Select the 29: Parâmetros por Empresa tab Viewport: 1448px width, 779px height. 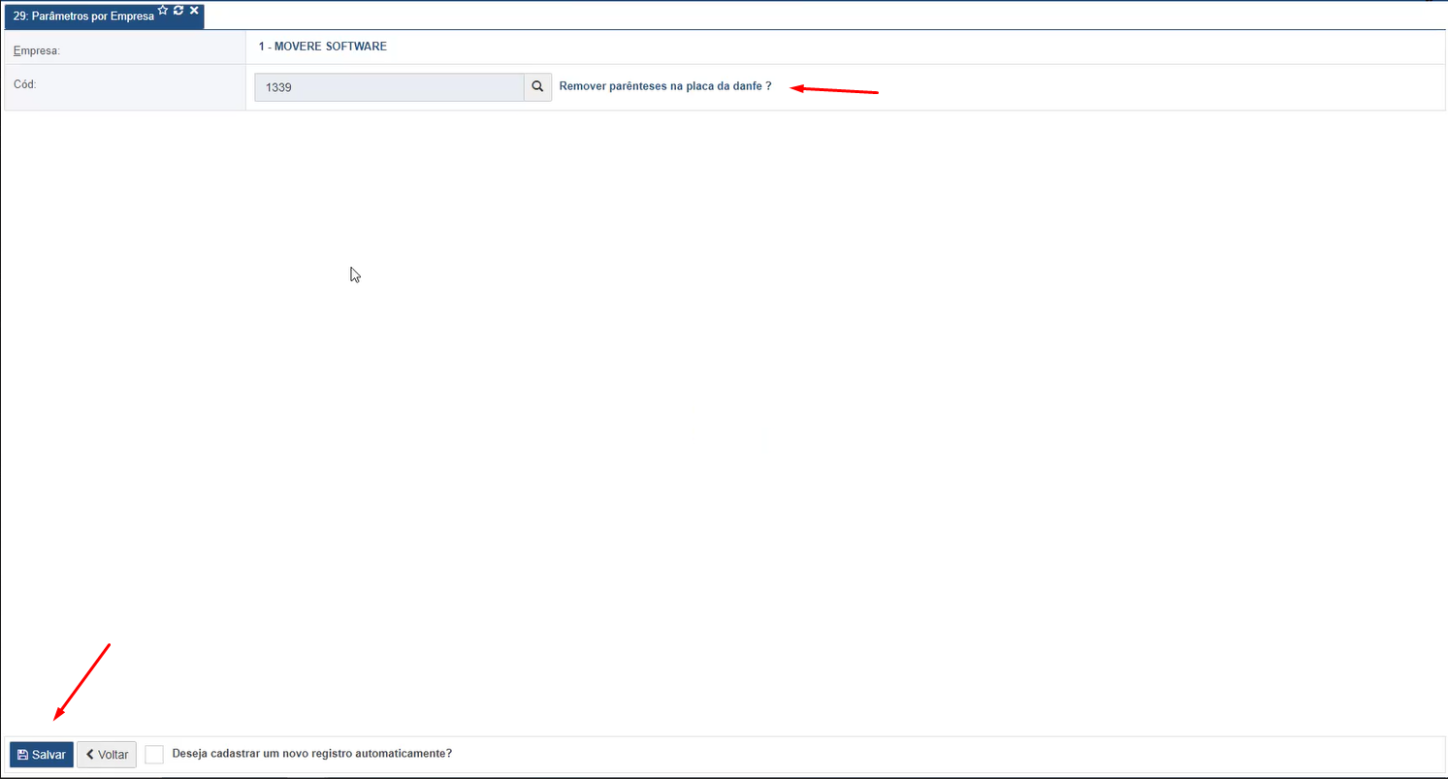pos(84,16)
